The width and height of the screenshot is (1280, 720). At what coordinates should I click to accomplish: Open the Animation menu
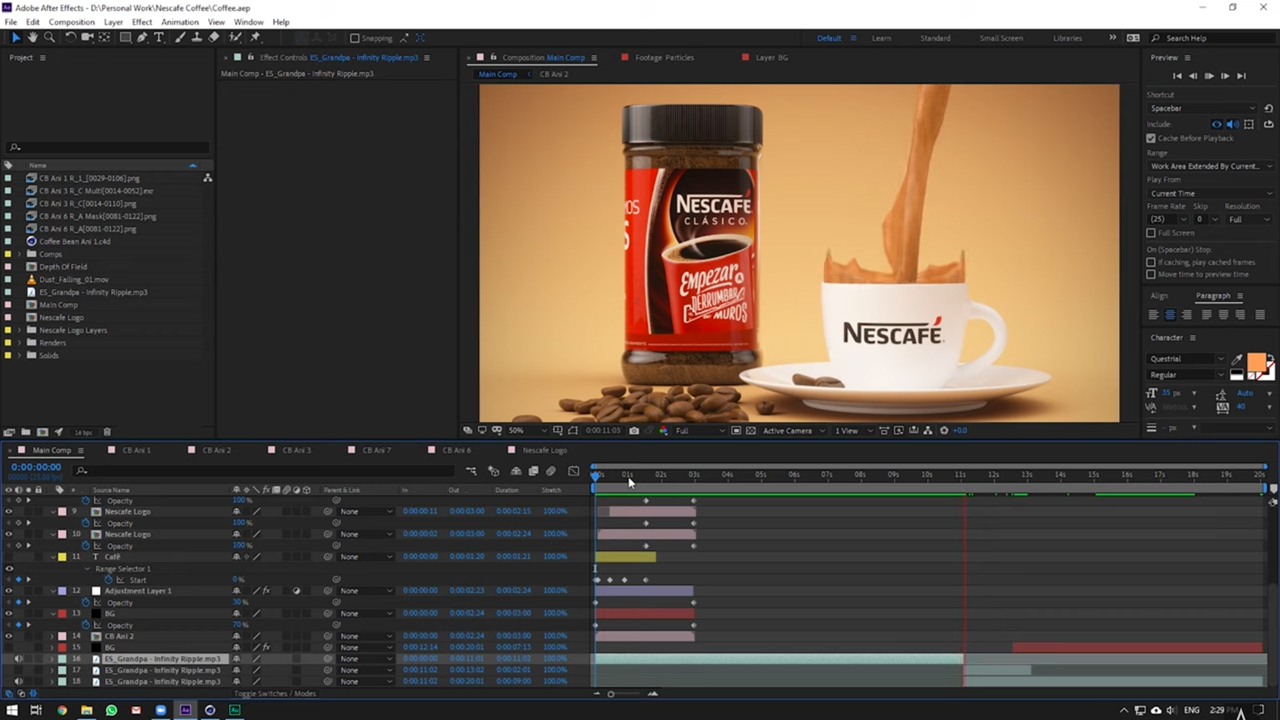click(180, 22)
